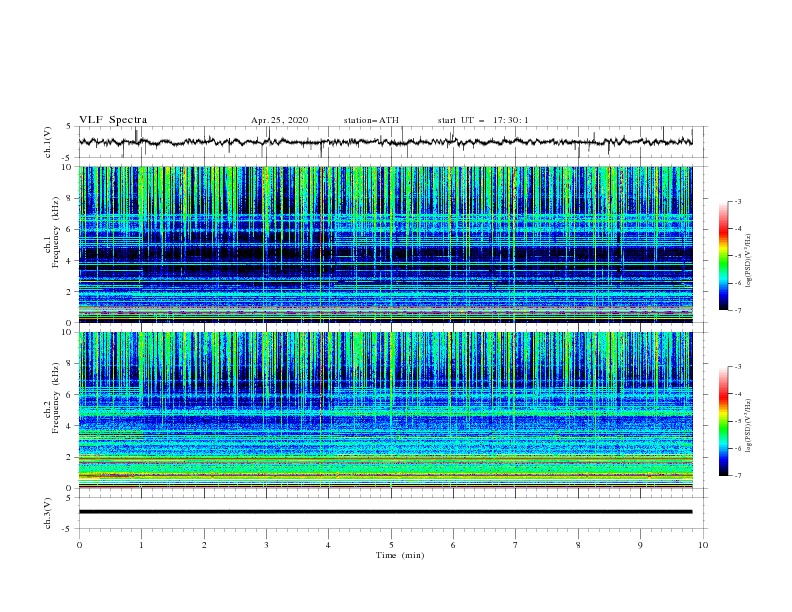The height and width of the screenshot is (612, 792).
Task: Click the "4" kHz tick on ch.1 frequency axis
Action: pos(69,261)
